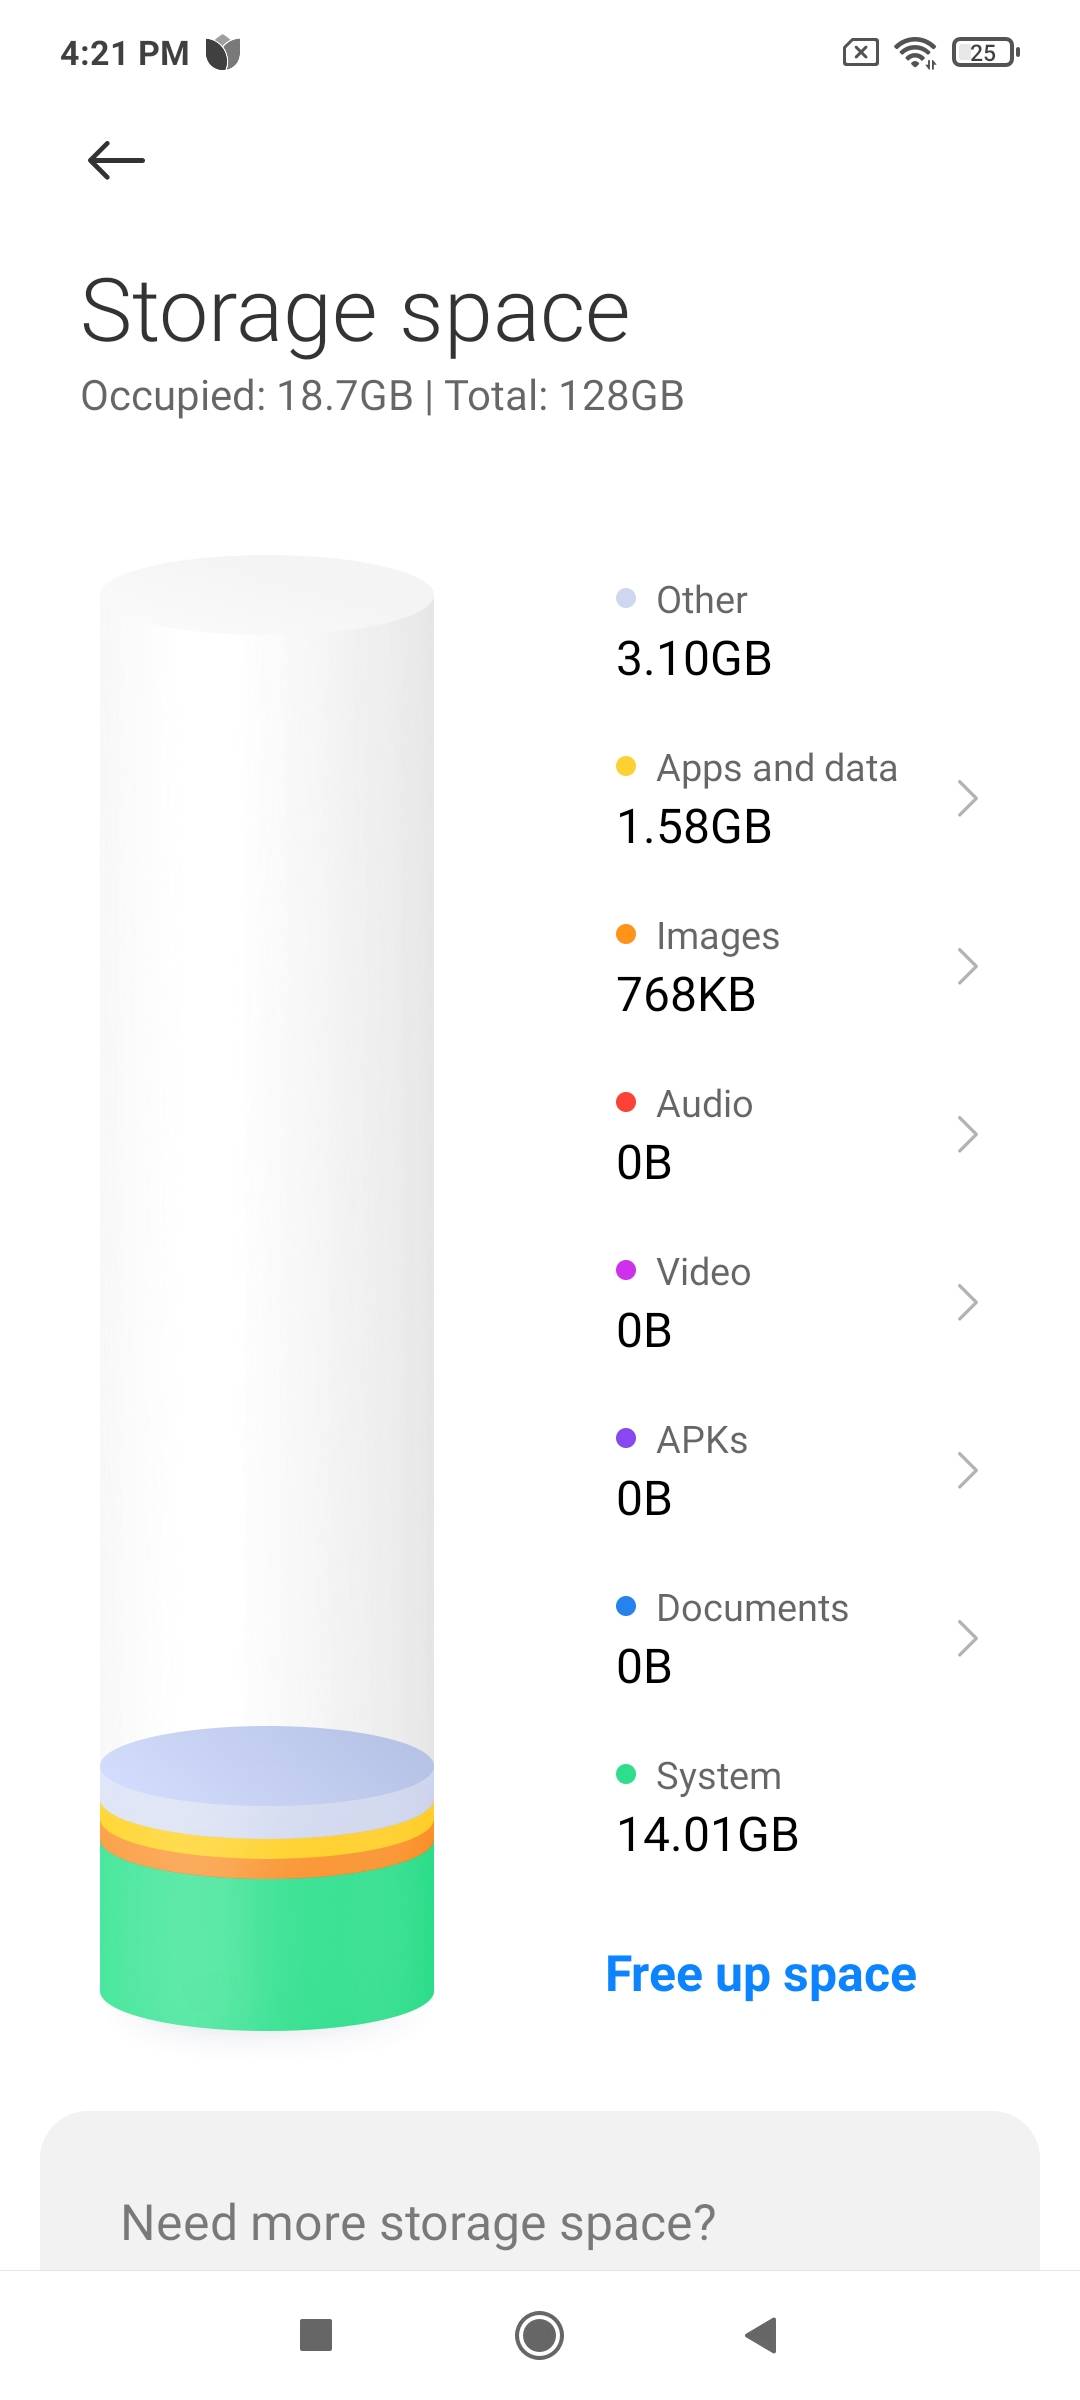
Task: Tap Free up space link
Action: 761,1974
